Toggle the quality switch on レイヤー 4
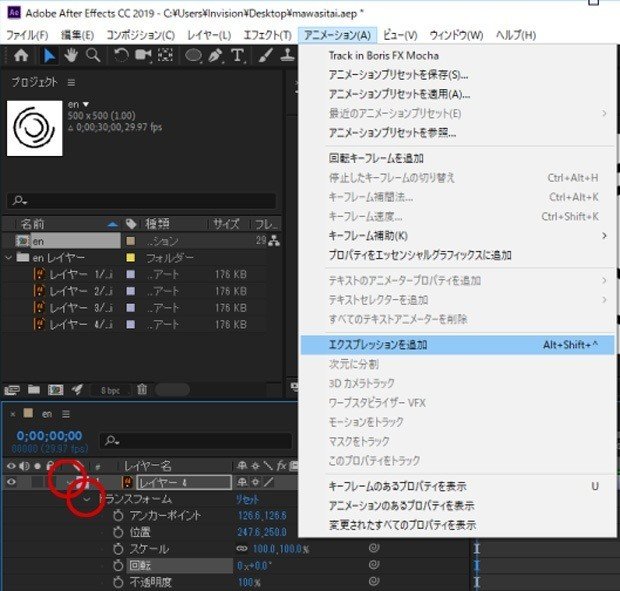 pos(269,482)
